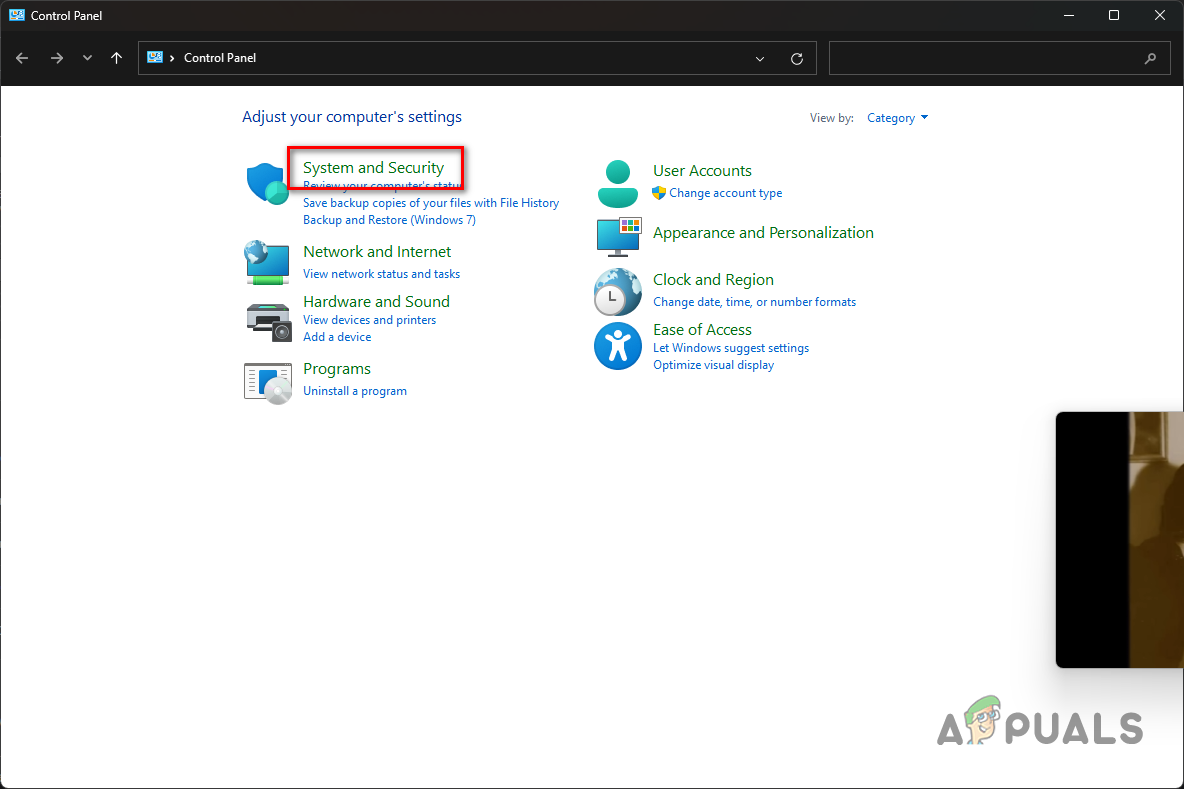Expand the address bar history dropdown
The height and width of the screenshot is (789, 1184).
[759, 58]
